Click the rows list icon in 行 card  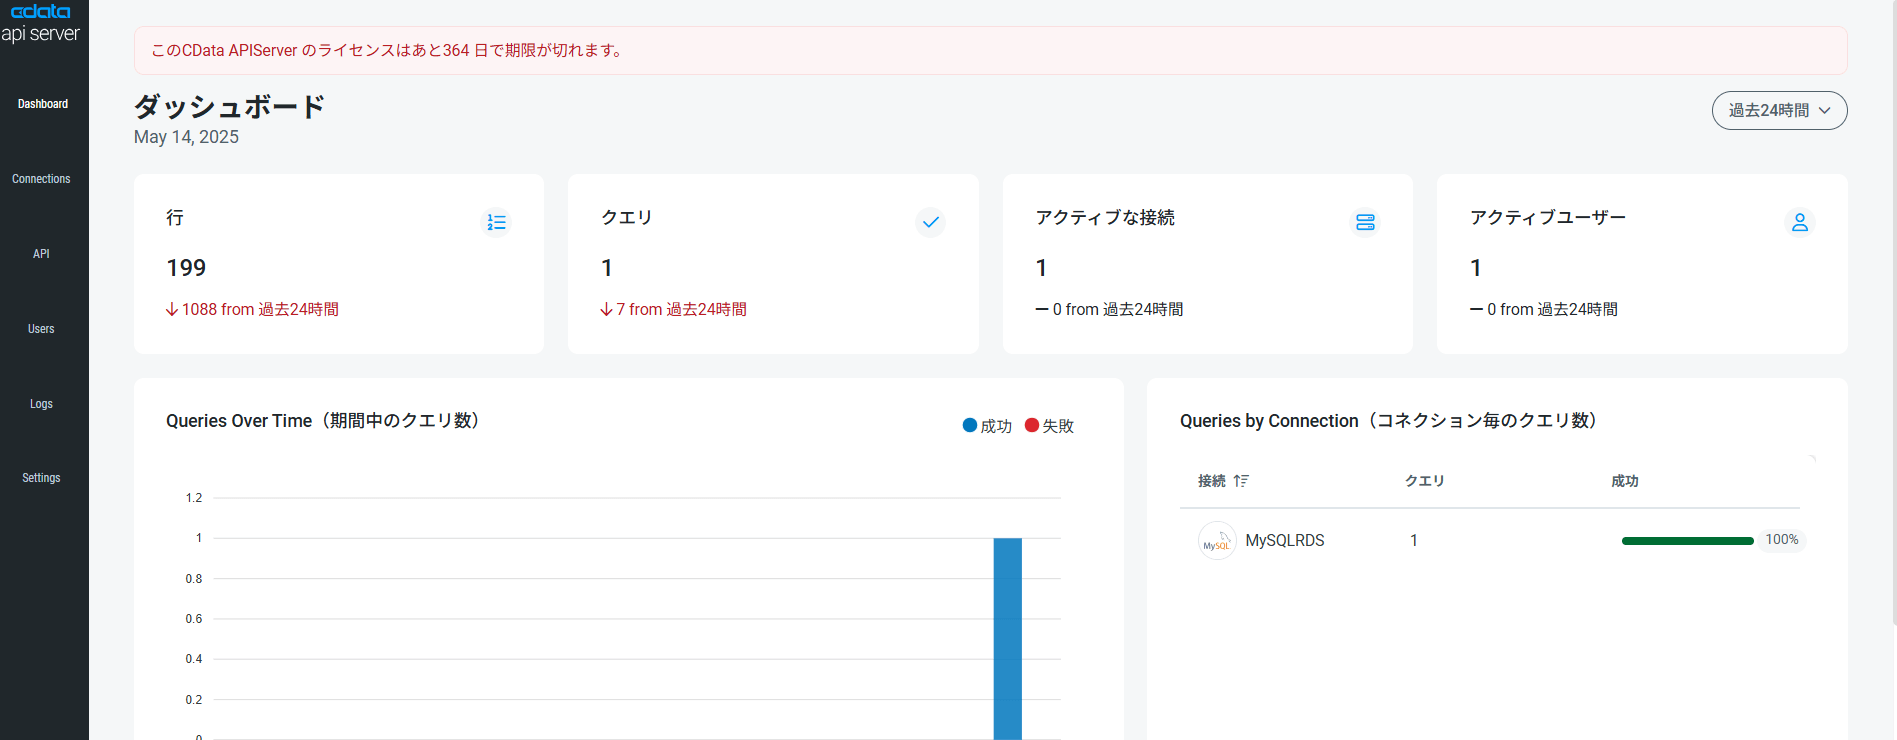496,222
